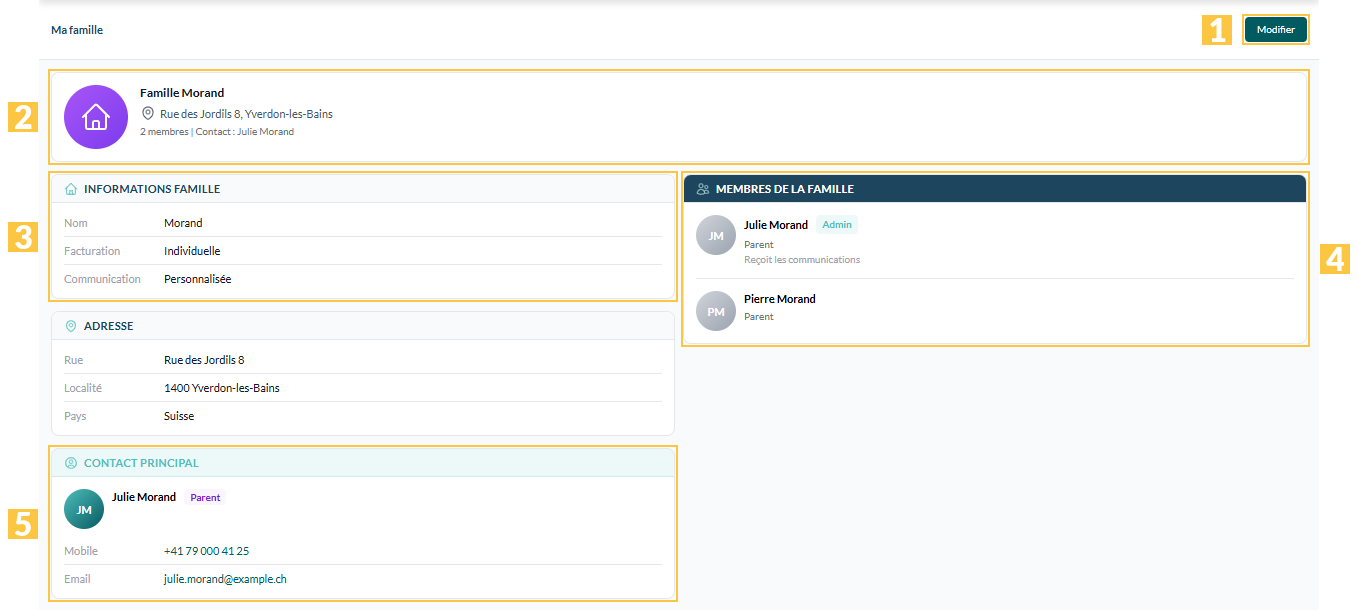This screenshot has height=610, width=1358.
Task: Click the Adresse header title
Action: click(x=108, y=326)
